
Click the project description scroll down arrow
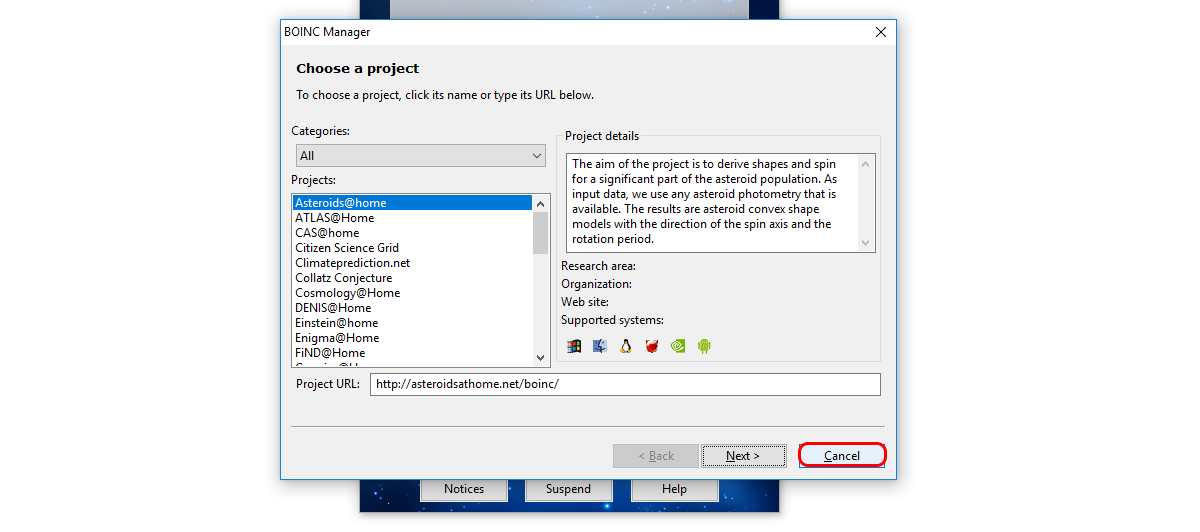click(867, 243)
